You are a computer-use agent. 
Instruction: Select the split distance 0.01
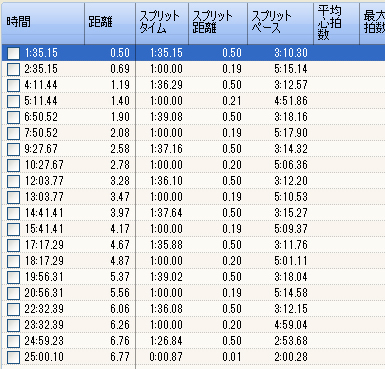[x=232, y=357]
